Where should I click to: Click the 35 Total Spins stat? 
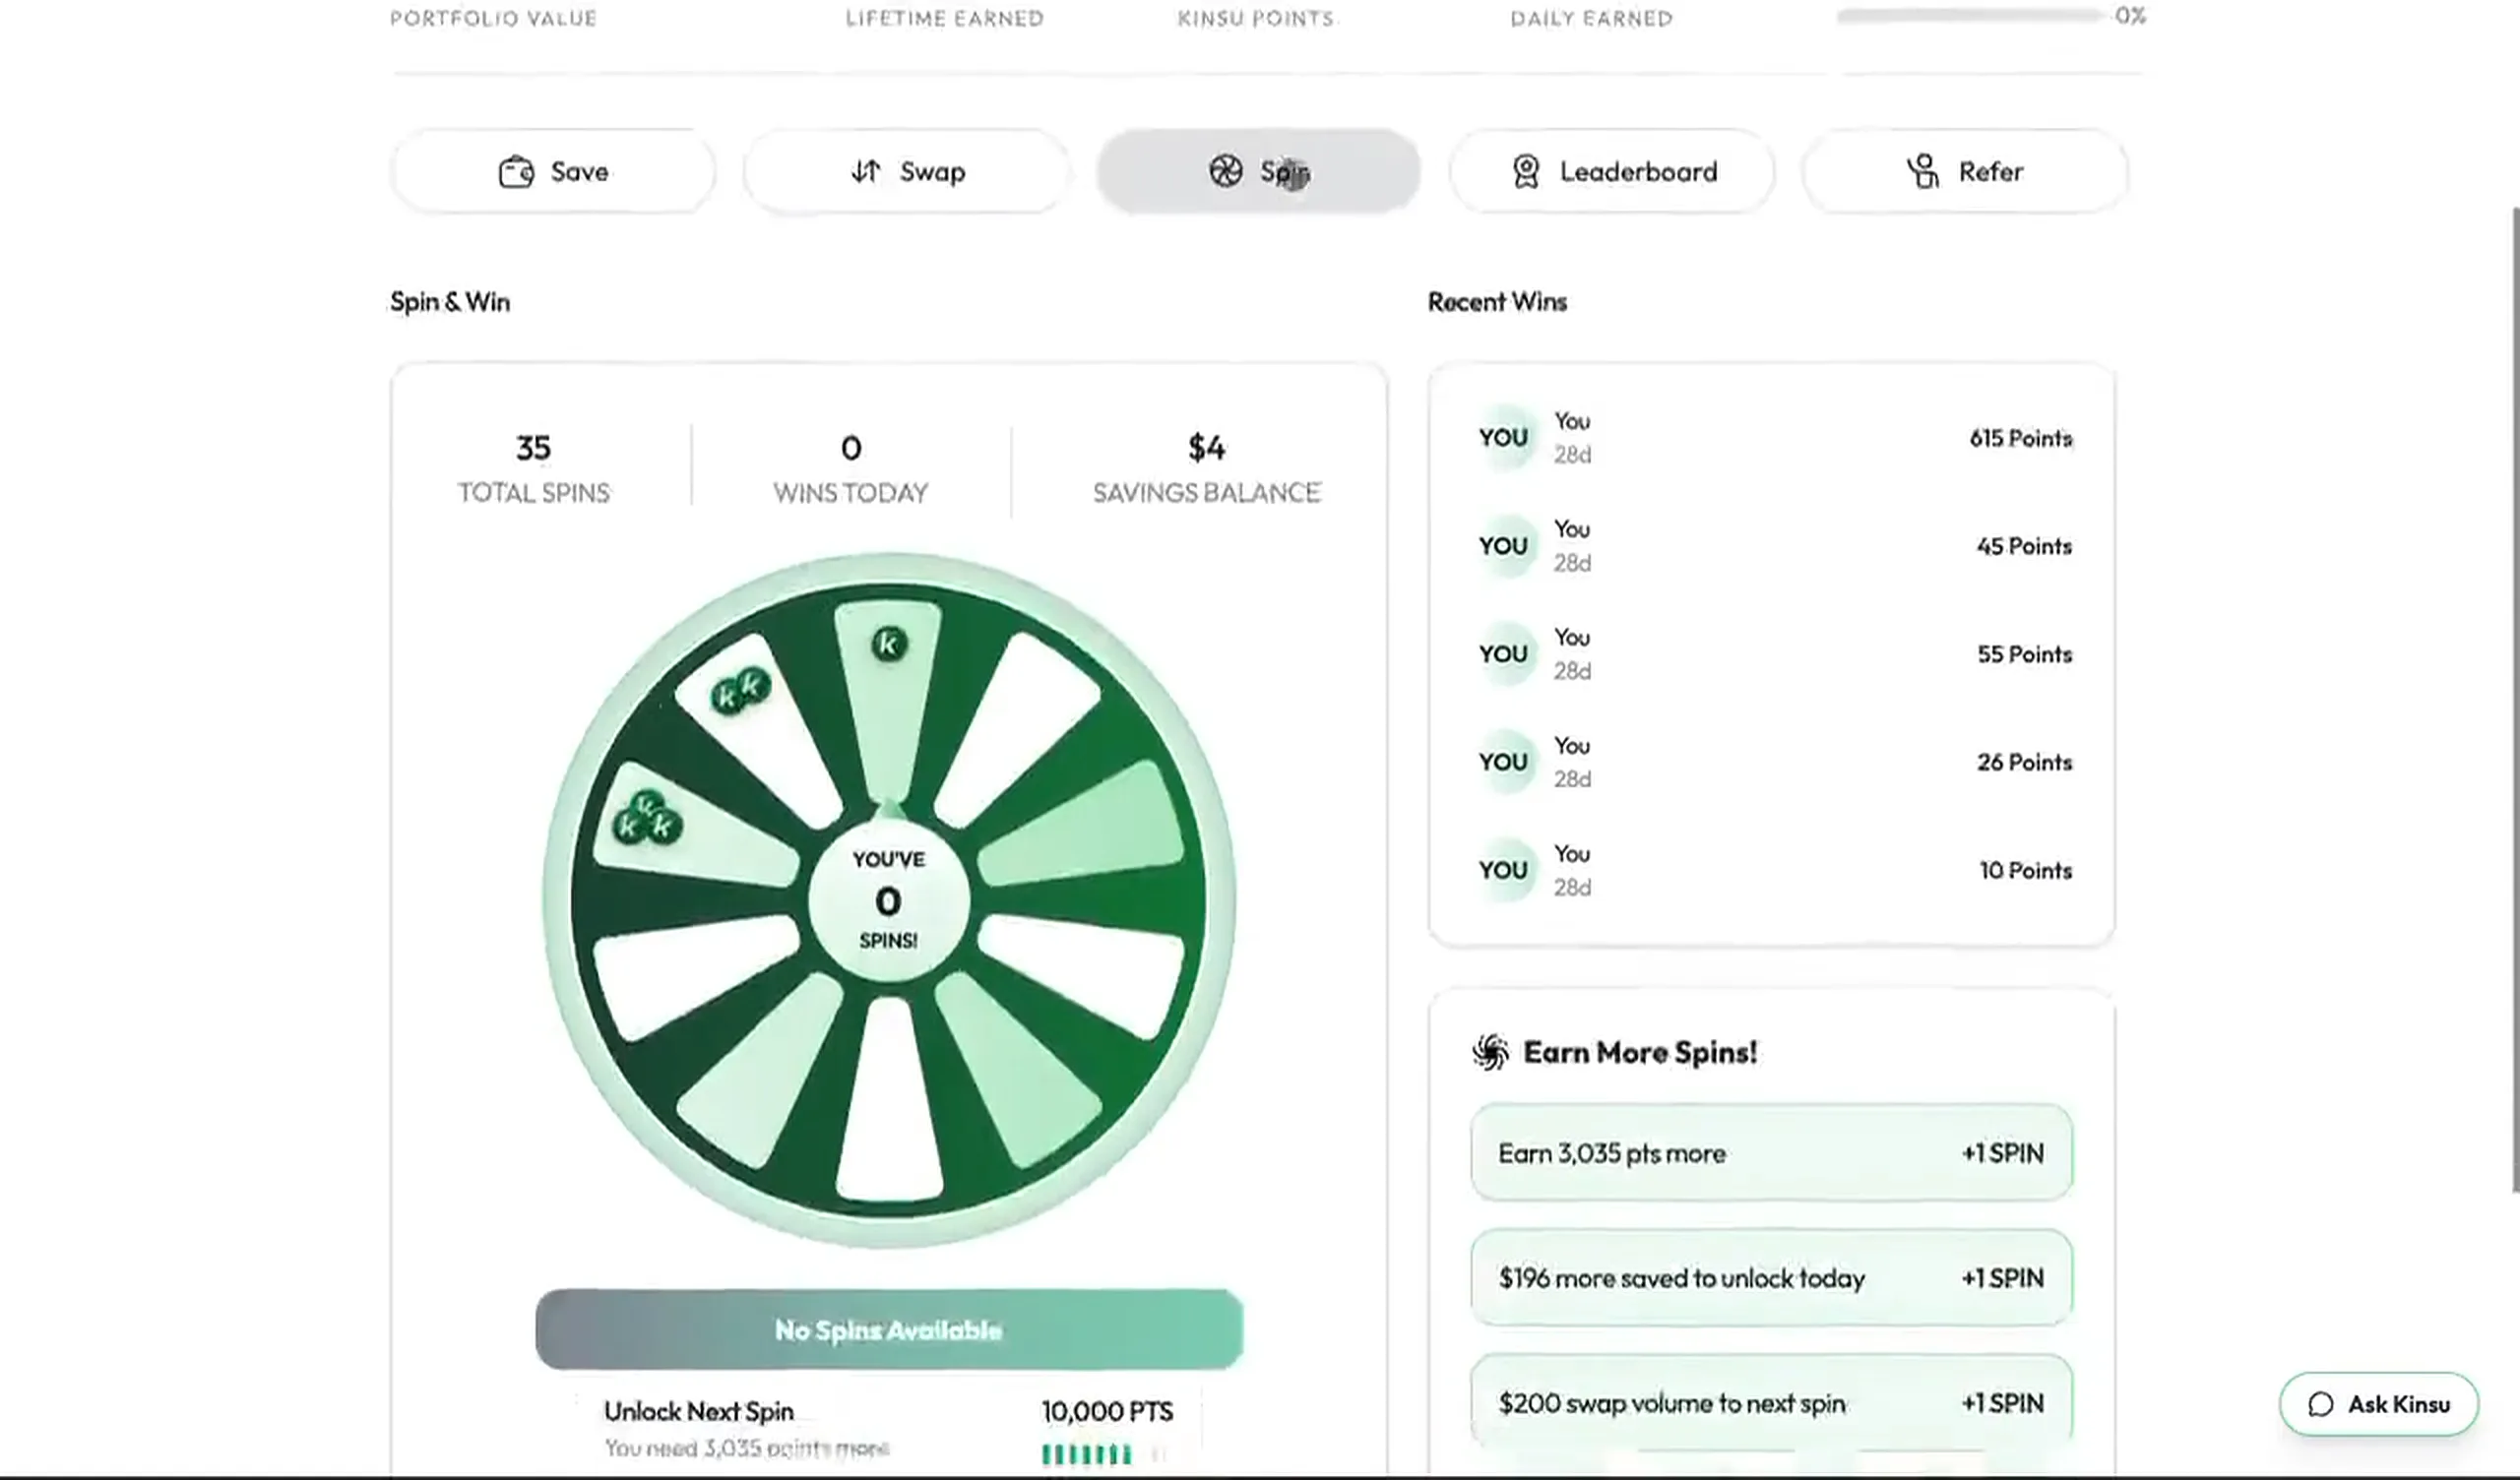point(533,468)
